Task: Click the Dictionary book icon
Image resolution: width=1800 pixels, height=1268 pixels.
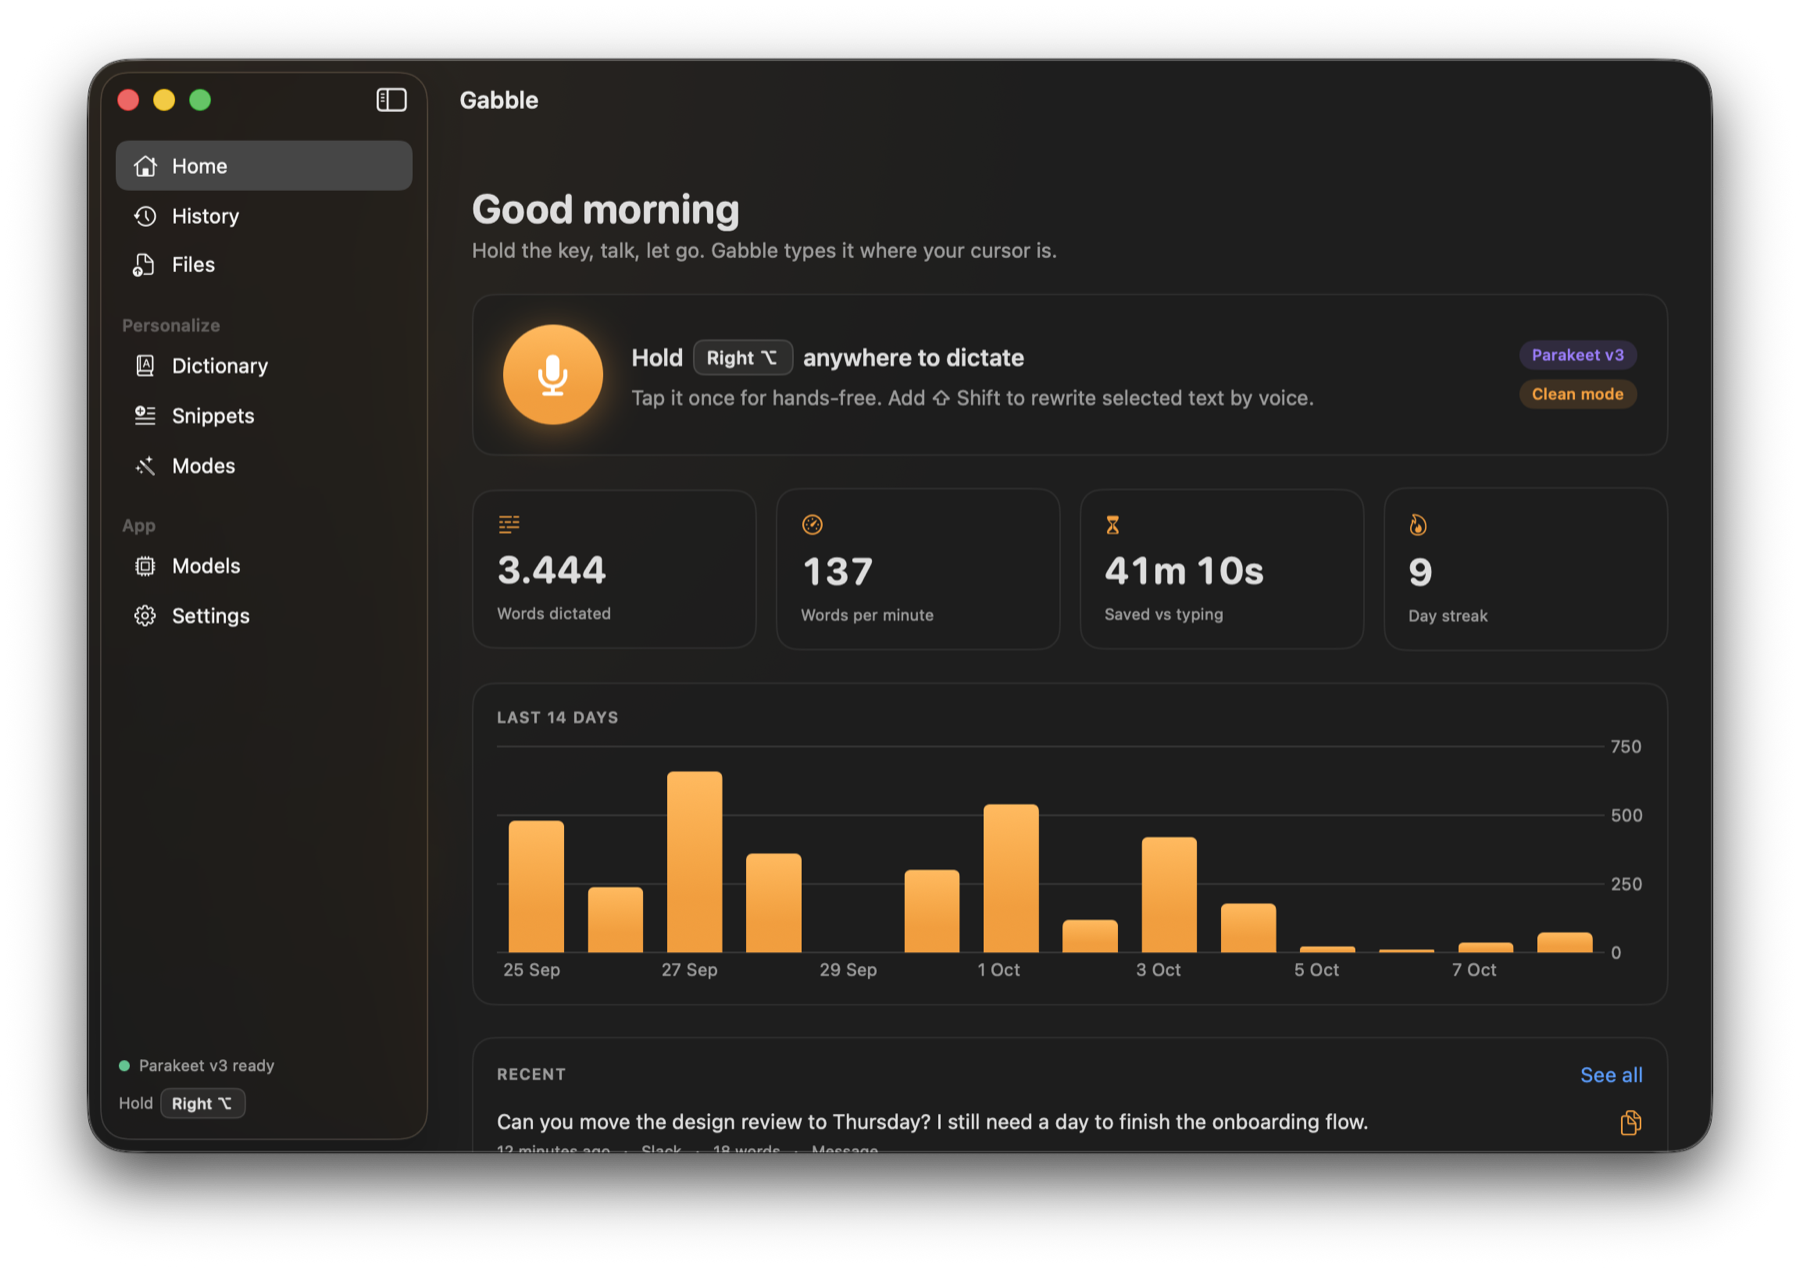Action: click(146, 366)
